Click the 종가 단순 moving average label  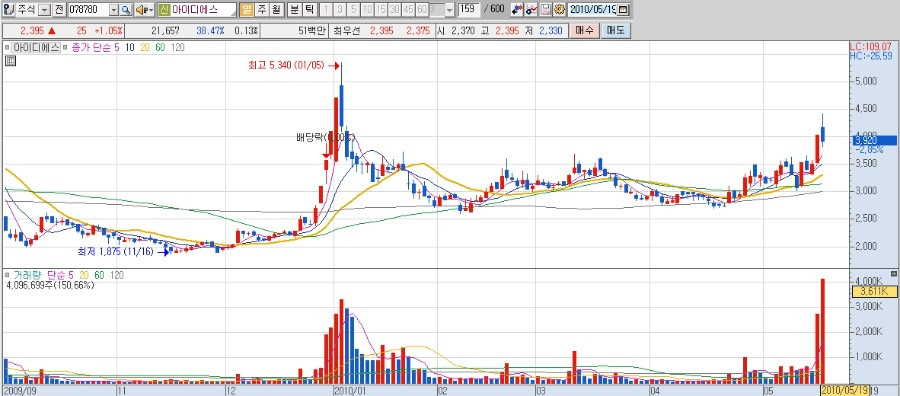[91, 48]
